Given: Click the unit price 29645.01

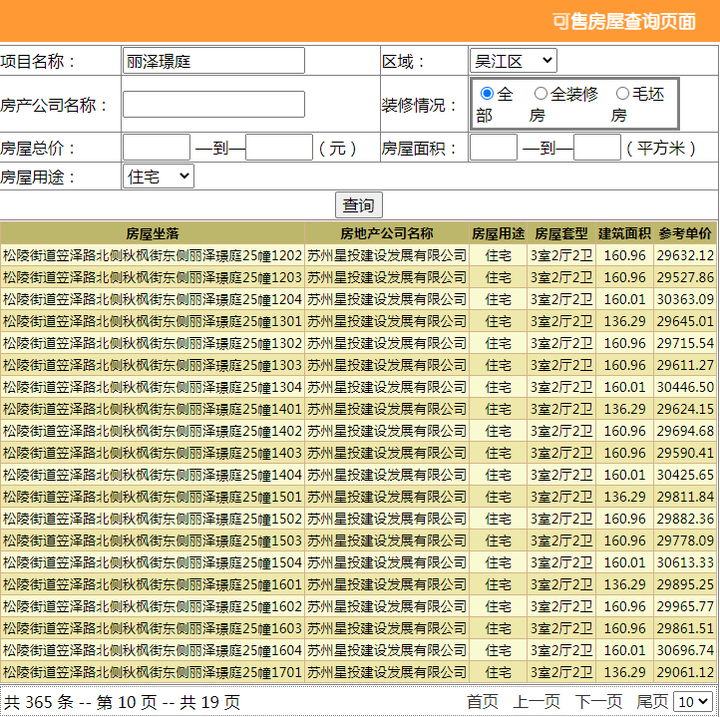Looking at the screenshot, I should tap(685, 321).
